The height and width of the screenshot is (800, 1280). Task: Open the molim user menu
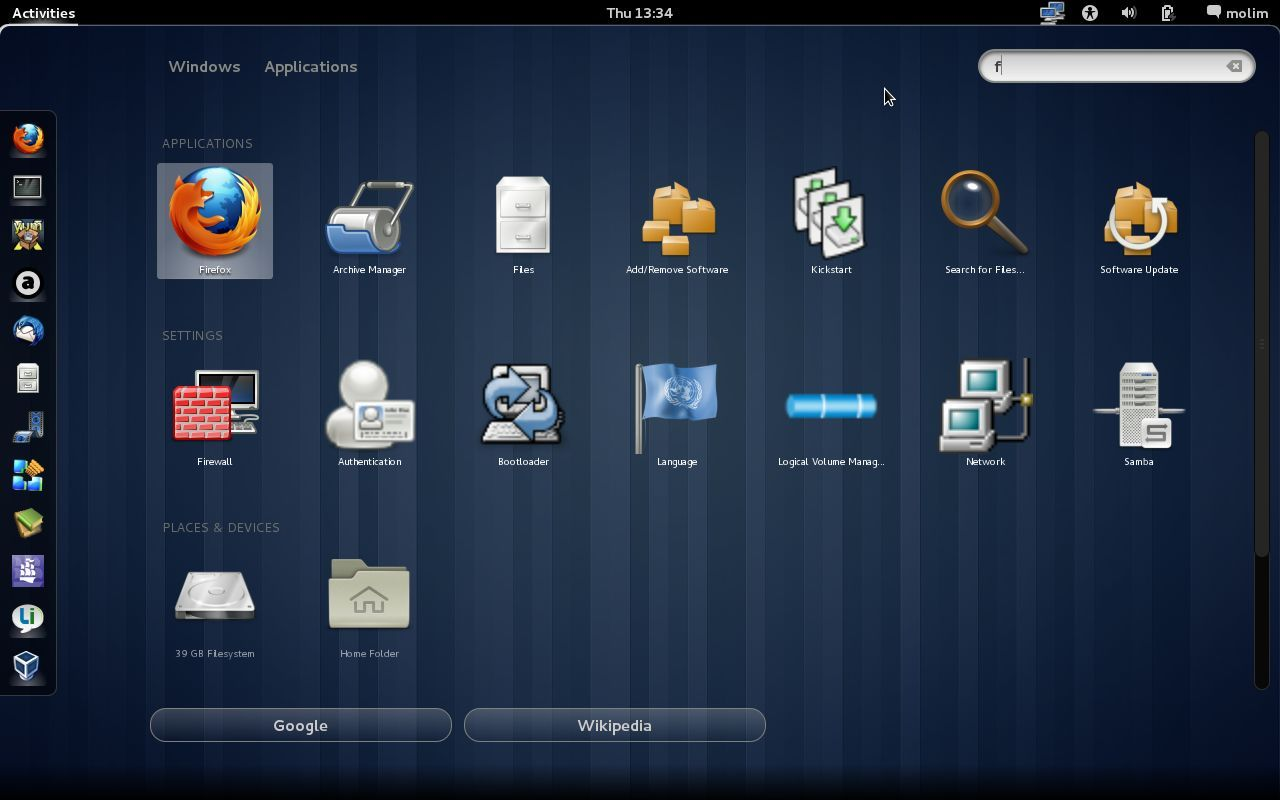[1237, 13]
